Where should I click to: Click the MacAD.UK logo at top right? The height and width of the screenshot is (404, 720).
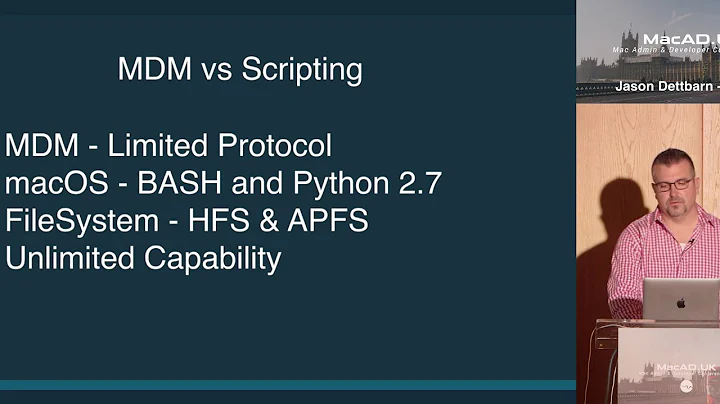coord(681,39)
